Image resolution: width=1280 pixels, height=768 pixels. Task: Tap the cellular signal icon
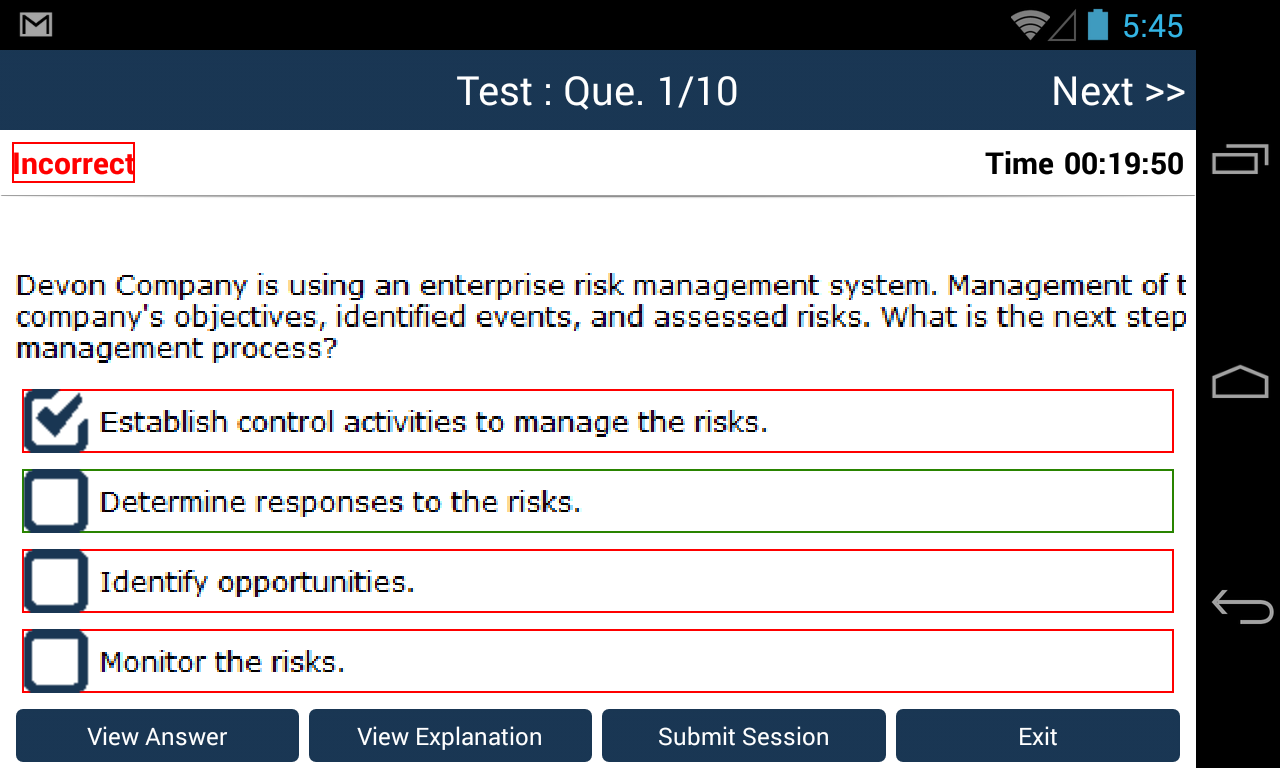coord(1062,25)
